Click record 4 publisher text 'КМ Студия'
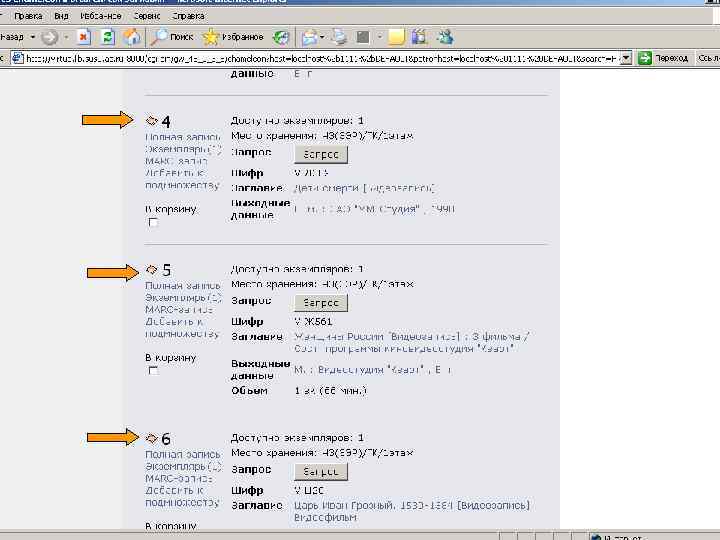Image resolution: width=720 pixels, height=540 pixels. 388,209
